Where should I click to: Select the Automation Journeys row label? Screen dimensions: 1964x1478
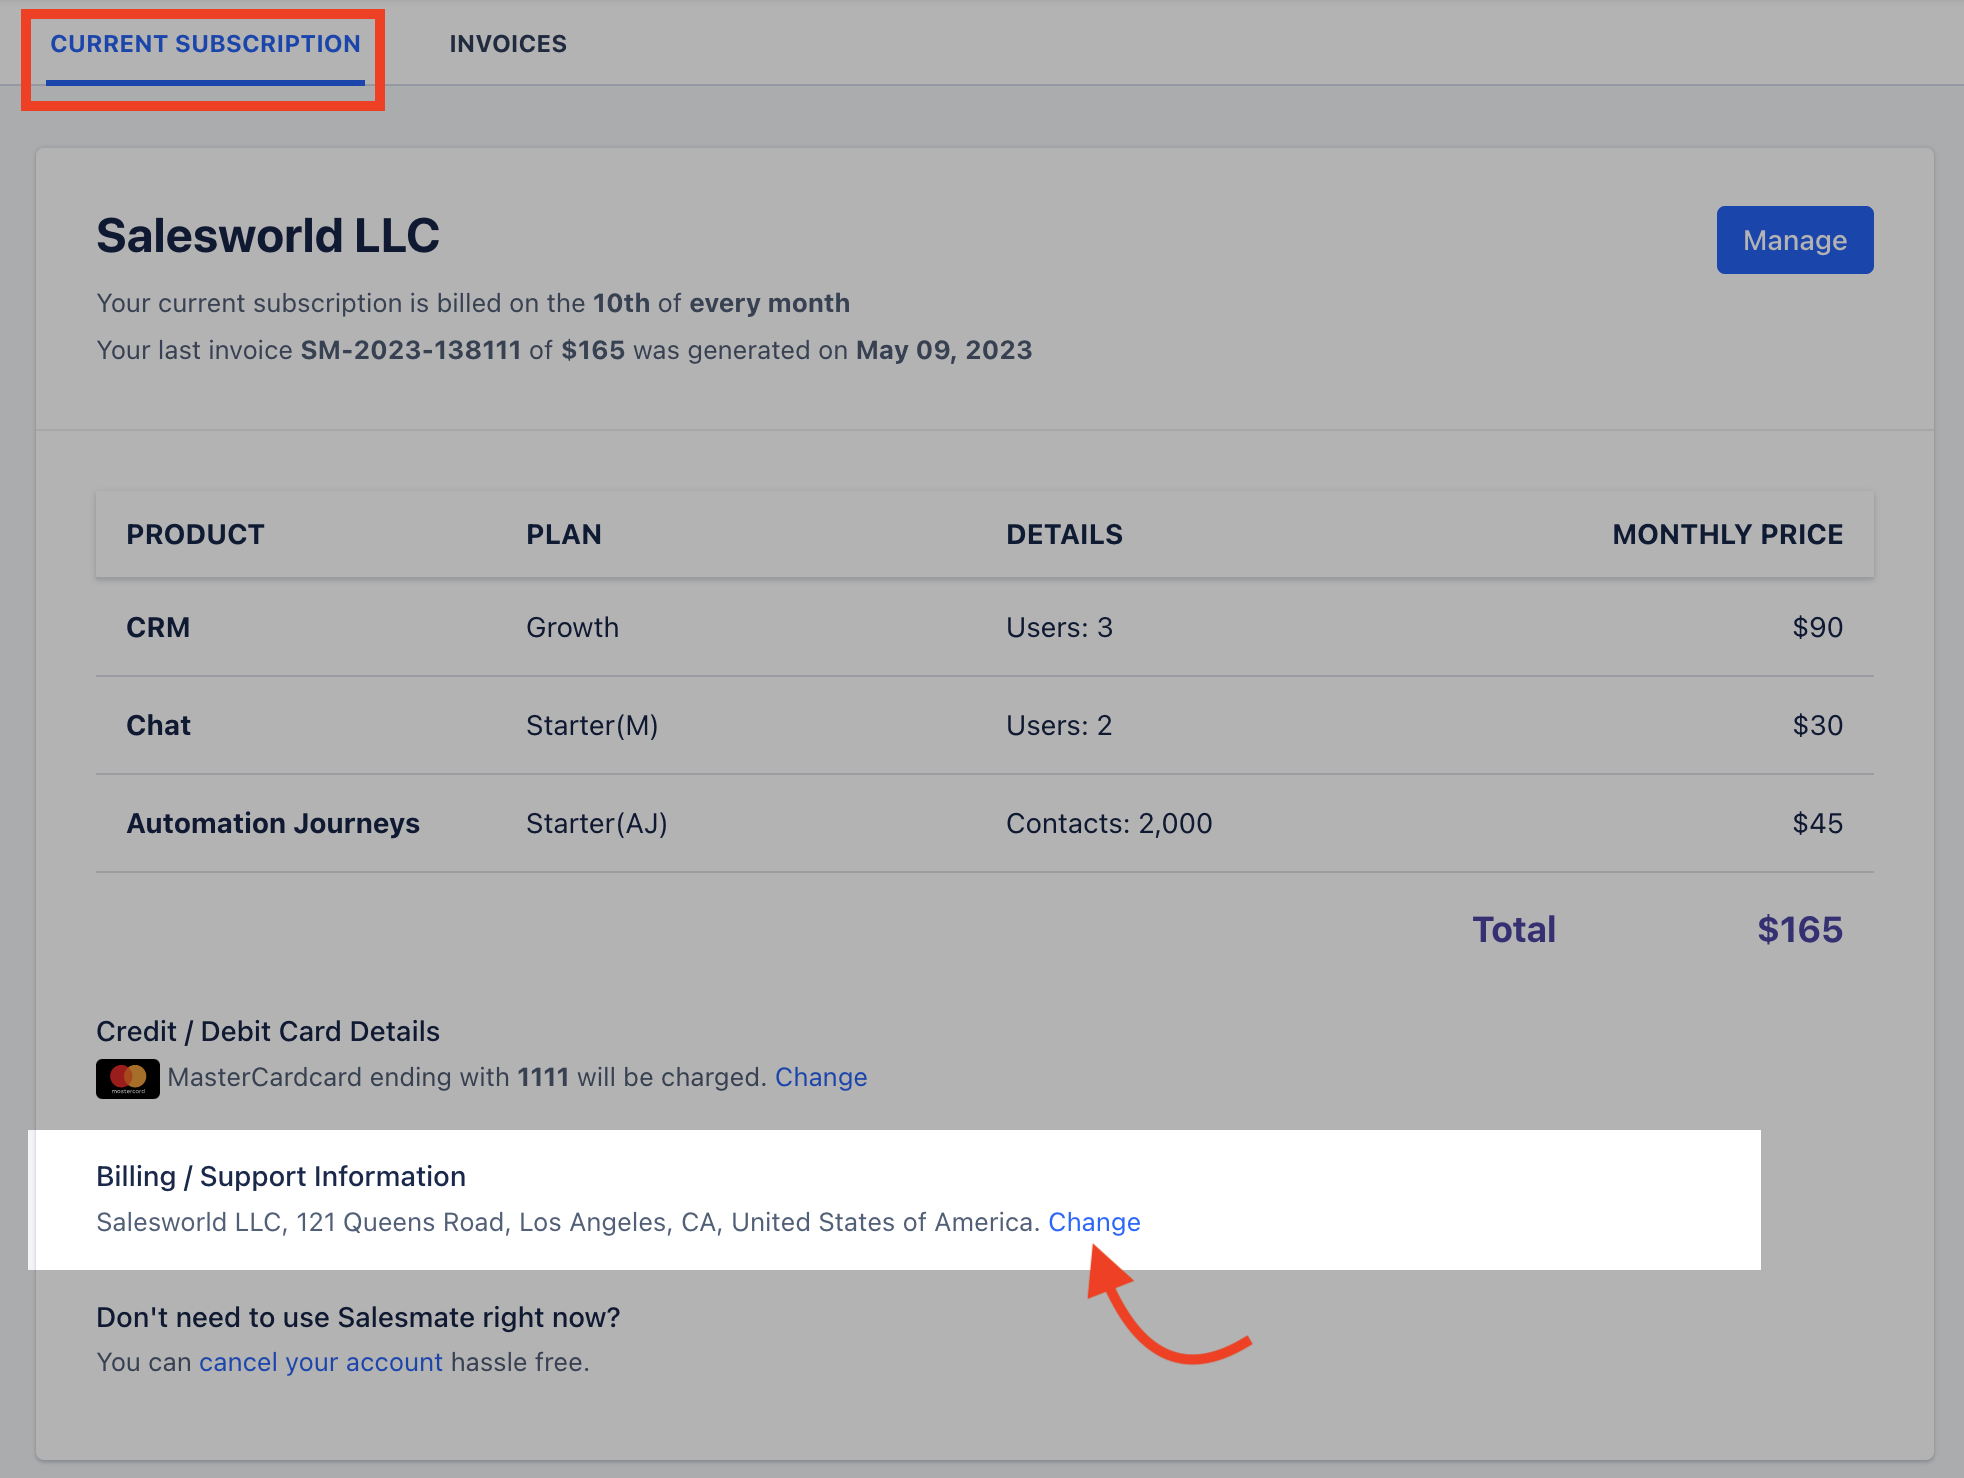tap(273, 823)
